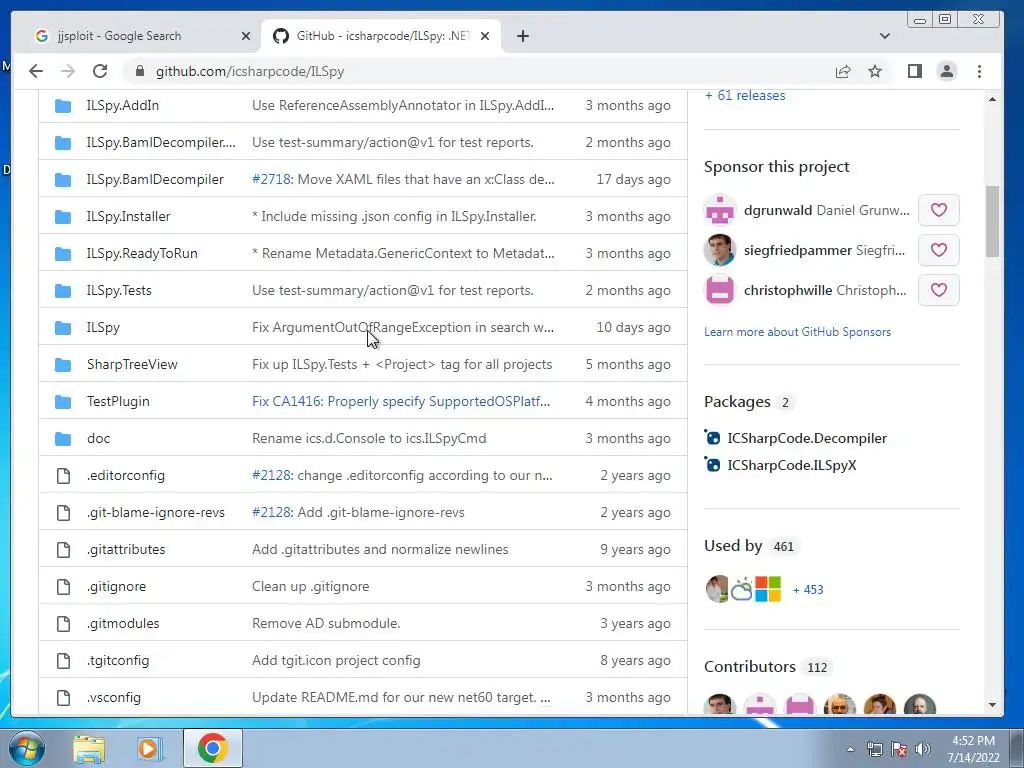Viewport: 1024px width, 768px height.
Task: Sponsor christophwille with heart button
Action: pyautogui.click(x=938, y=290)
